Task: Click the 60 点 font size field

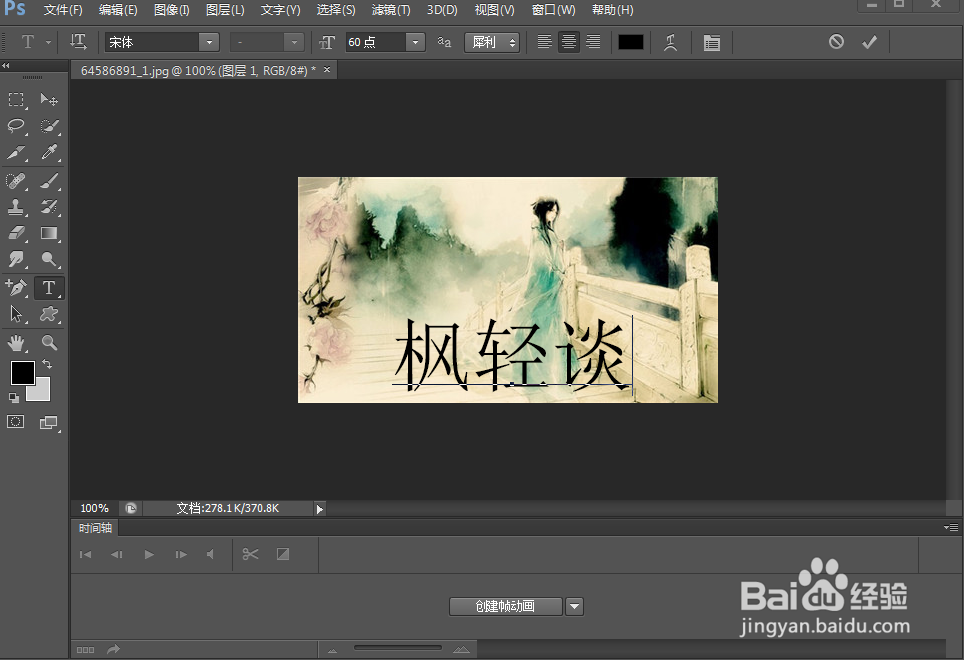Action: coord(376,42)
